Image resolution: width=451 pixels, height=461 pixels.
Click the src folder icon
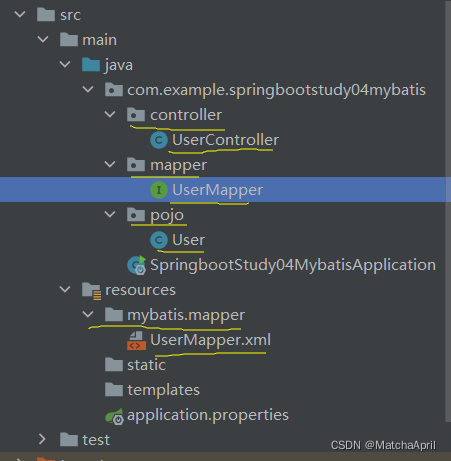(46, 15)
